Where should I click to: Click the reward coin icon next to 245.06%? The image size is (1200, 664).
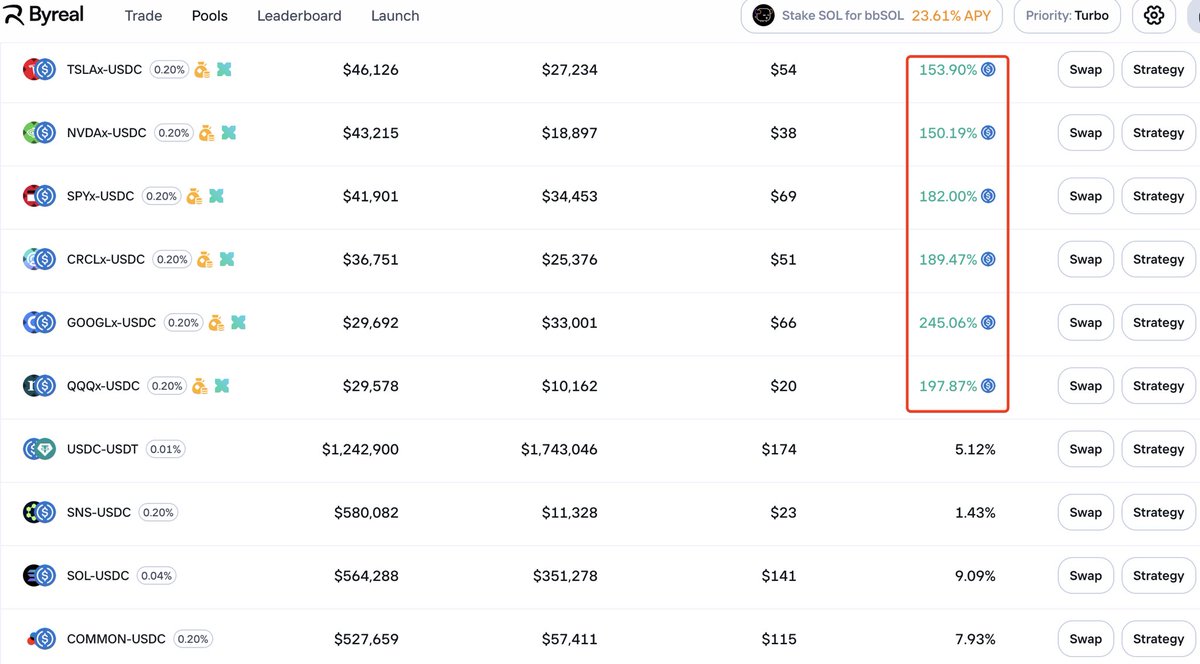tap(988, 323)
